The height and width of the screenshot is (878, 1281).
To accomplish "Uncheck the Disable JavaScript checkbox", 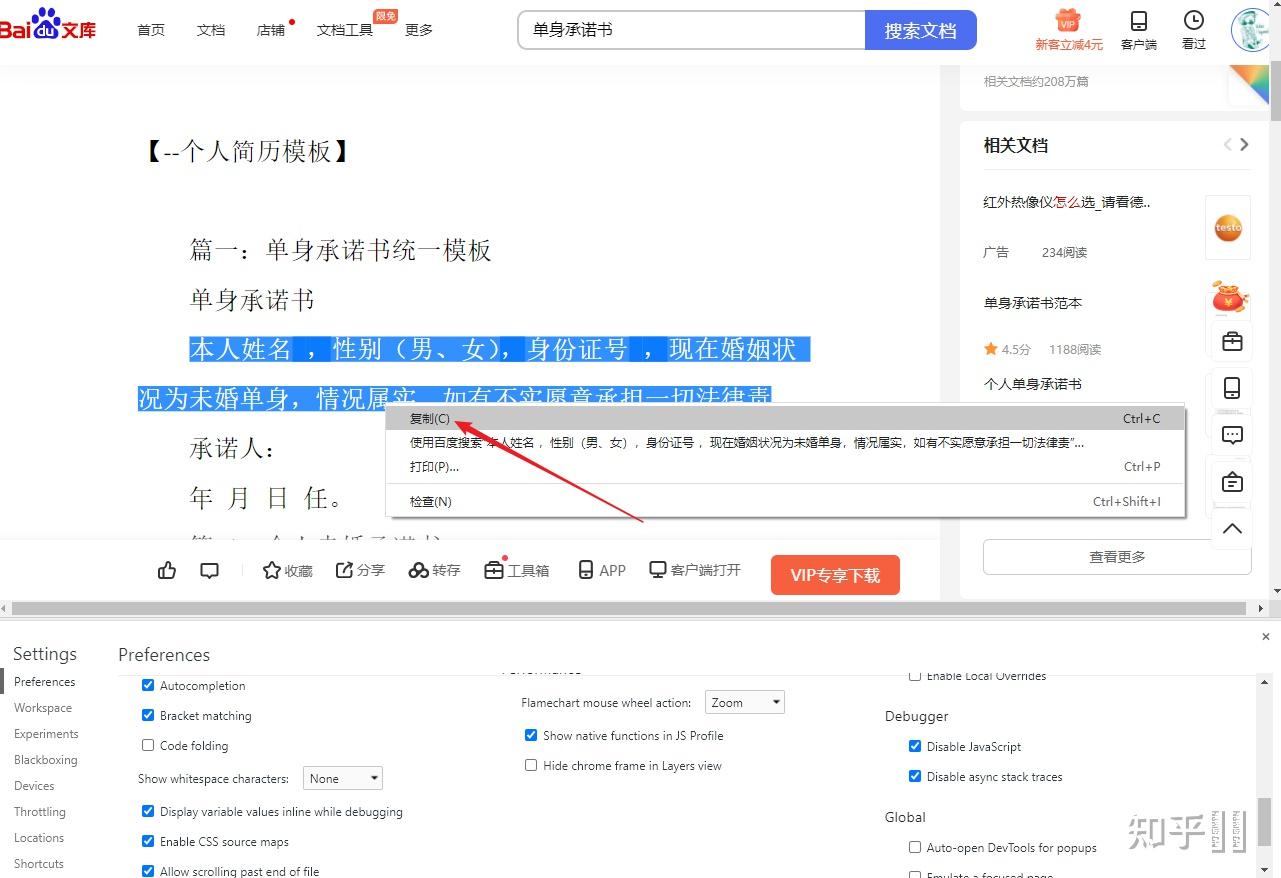I will [915, 746].
